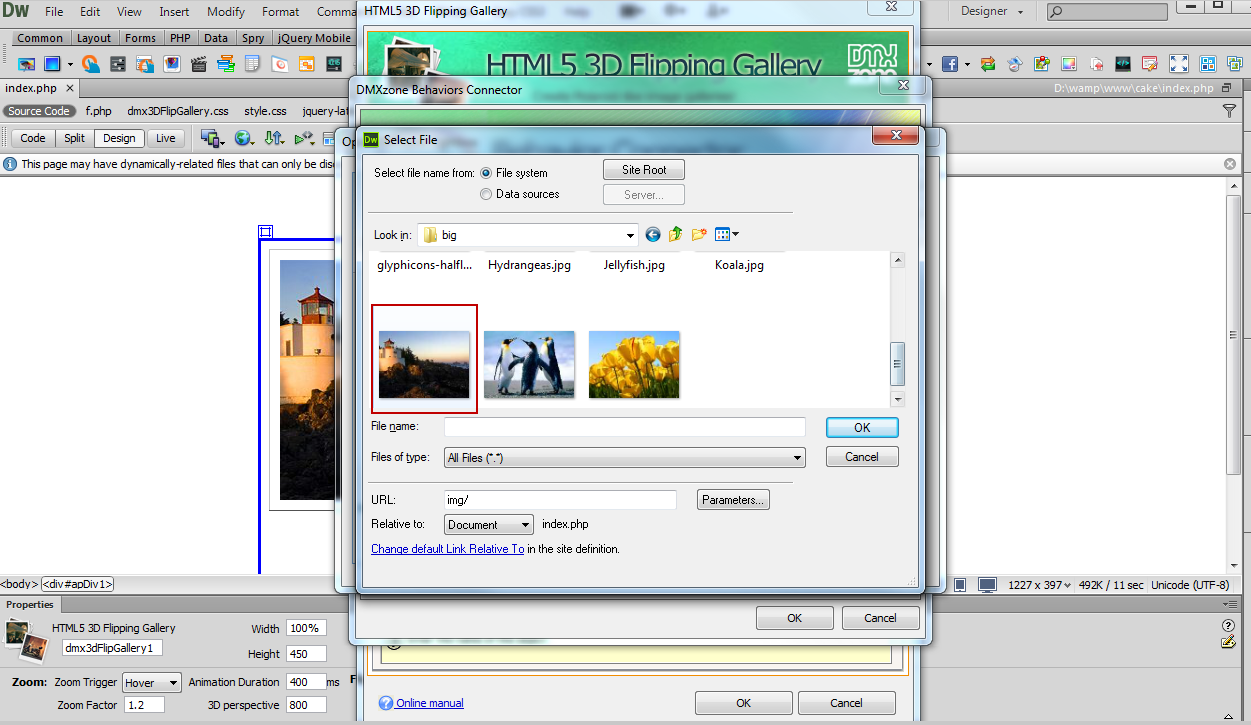The image size is (1251, 725).
Task: Switch to Code view
Action: (33, 139)
